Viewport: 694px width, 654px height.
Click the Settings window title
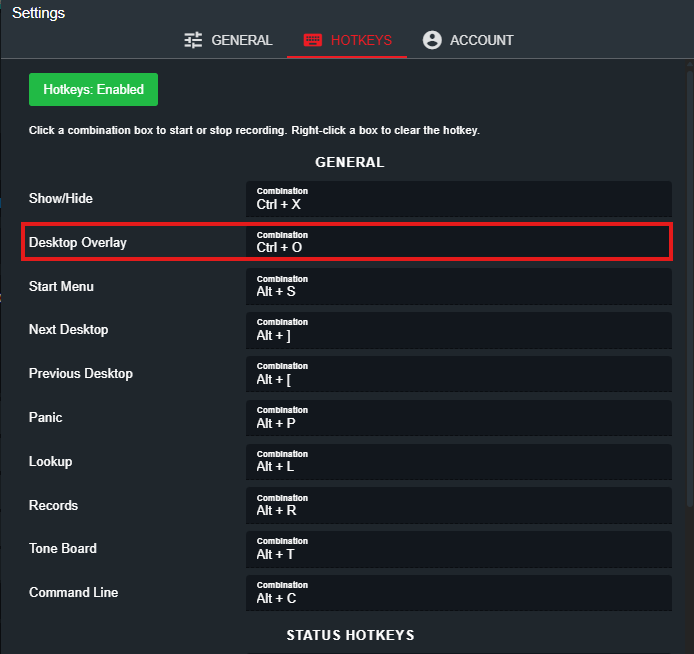point(38,13)
